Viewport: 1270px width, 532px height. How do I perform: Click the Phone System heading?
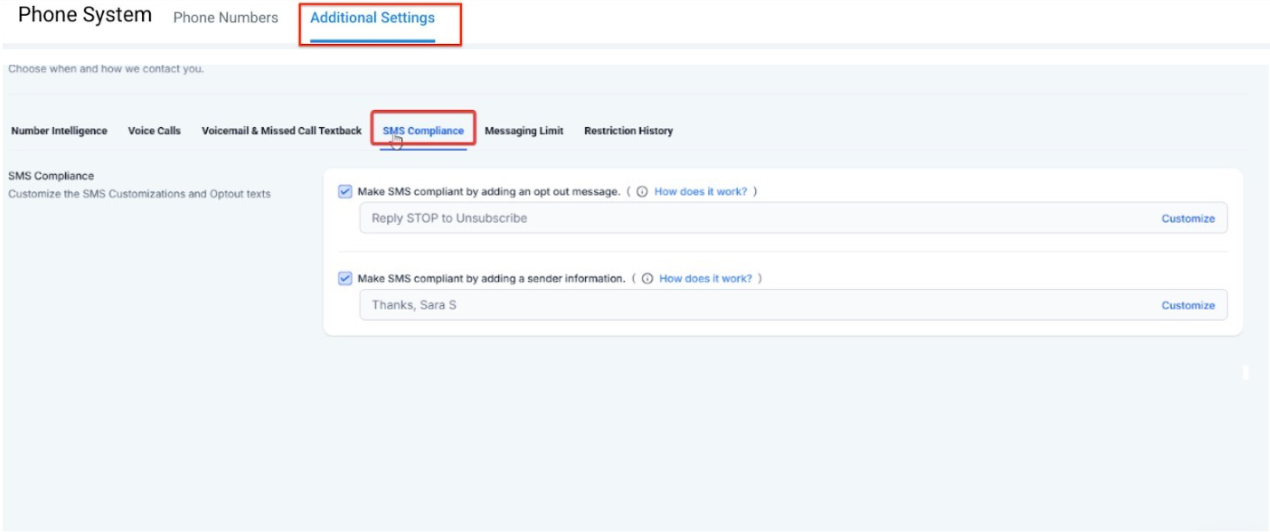coord(85,15)
